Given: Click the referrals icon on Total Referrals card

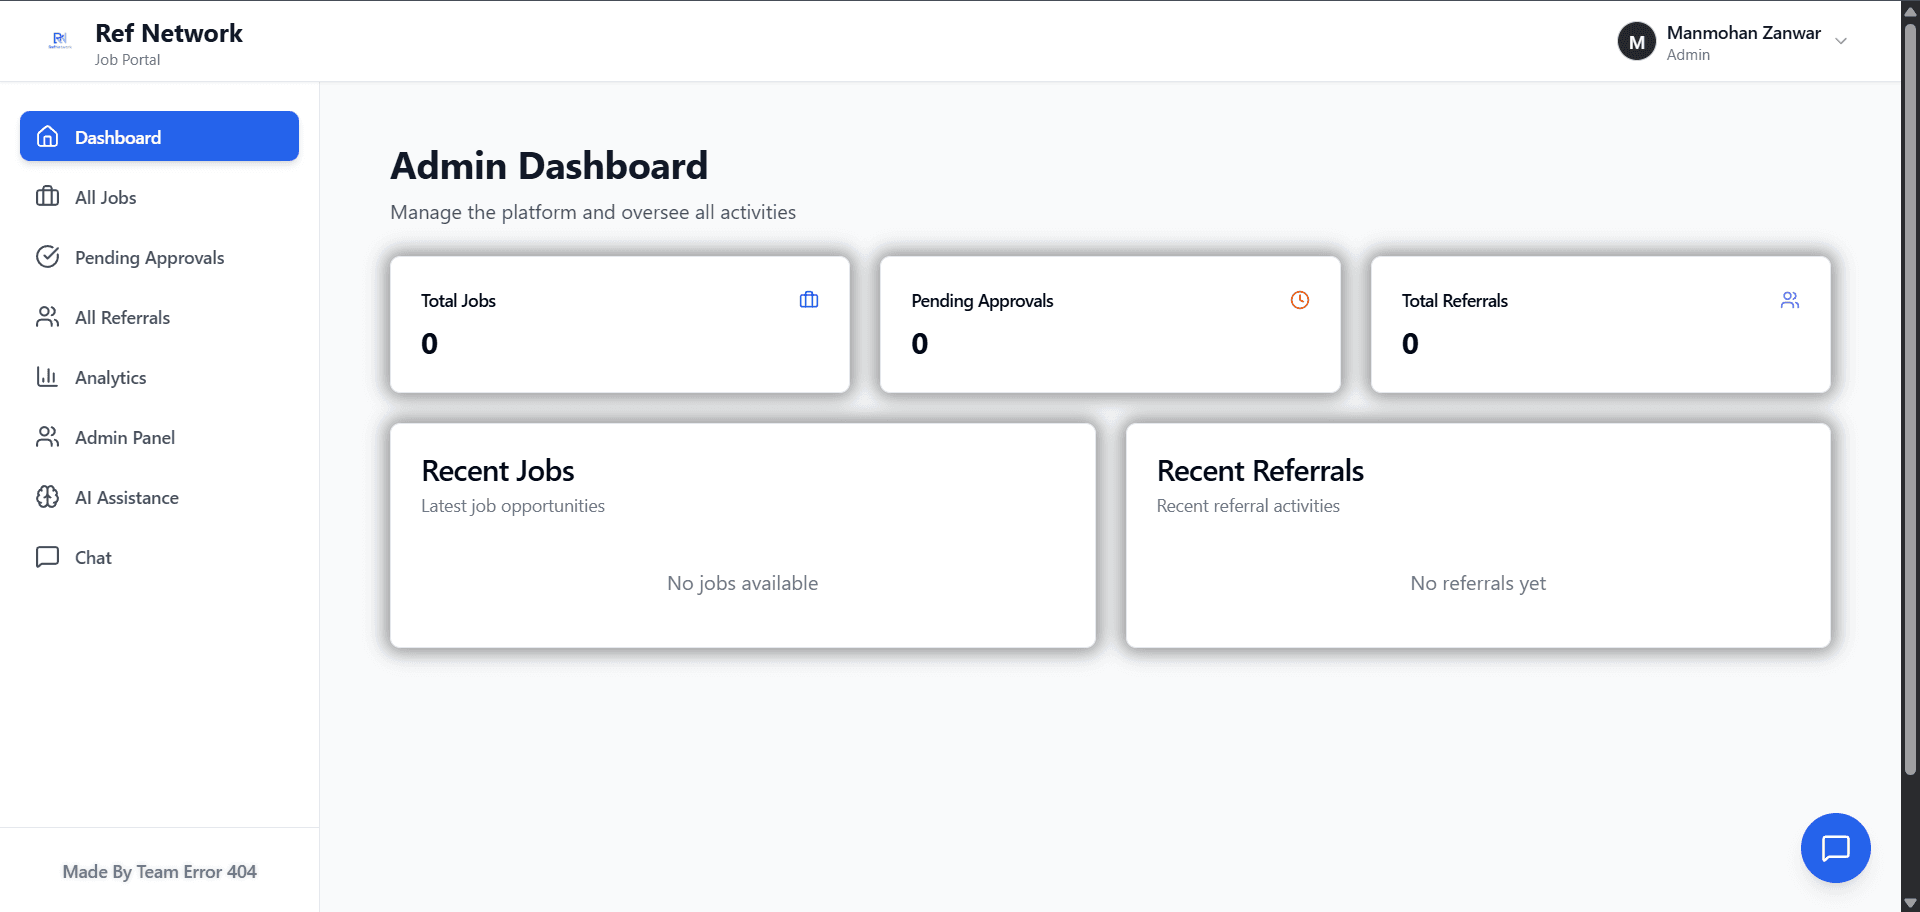Looking at the screenshot, I should coord(1789,299).
